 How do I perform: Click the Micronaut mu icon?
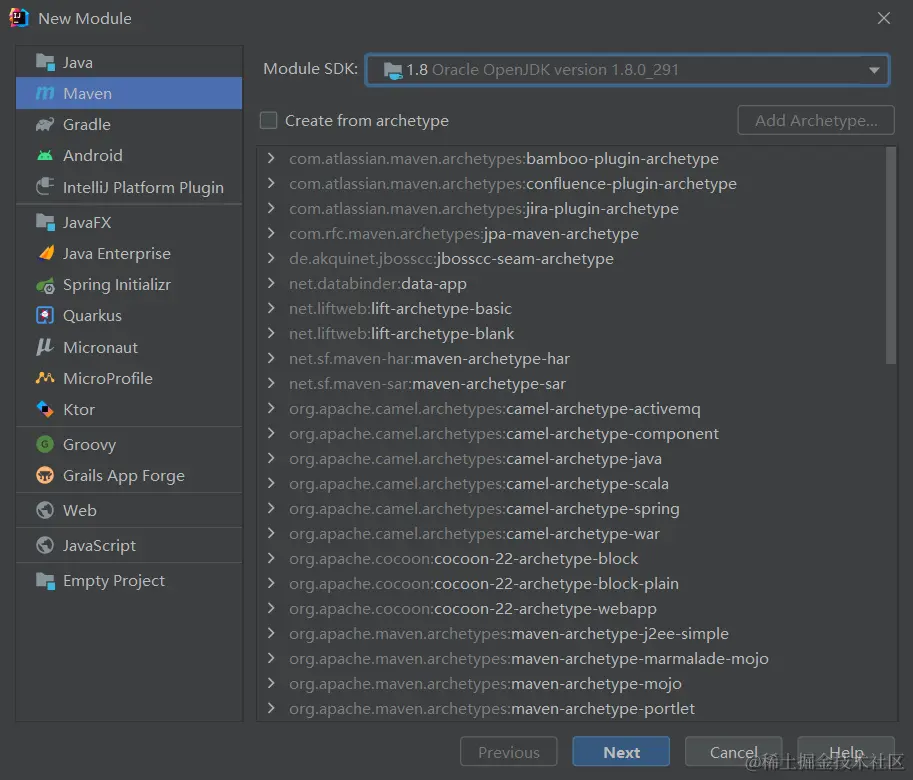(45, 347)
